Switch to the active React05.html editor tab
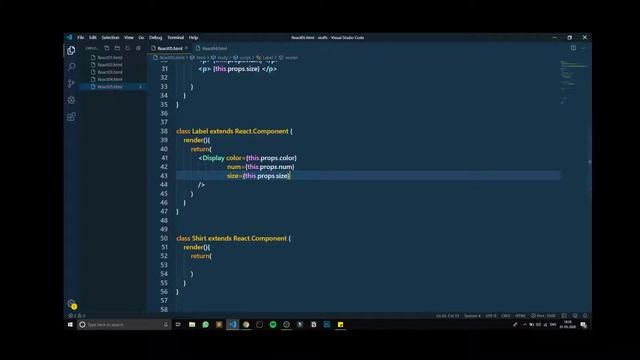This screenshot has height=360, width=640. pos(170,48)
